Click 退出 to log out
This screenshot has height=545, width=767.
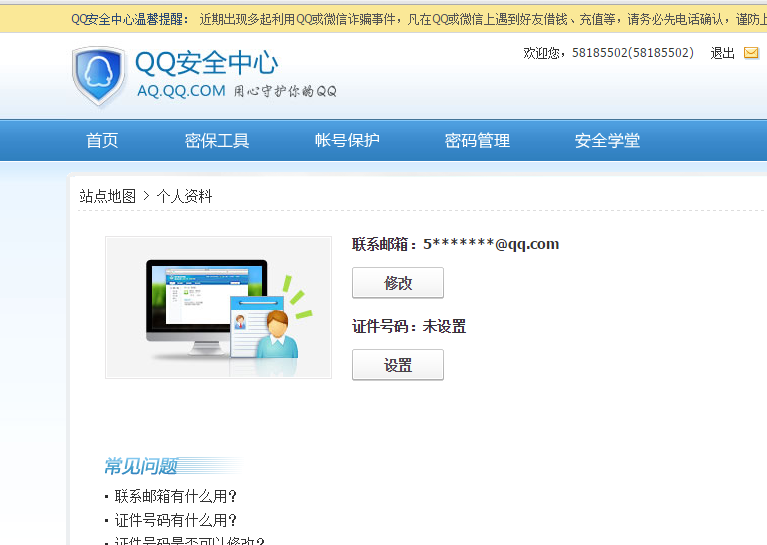coord(722,53)
